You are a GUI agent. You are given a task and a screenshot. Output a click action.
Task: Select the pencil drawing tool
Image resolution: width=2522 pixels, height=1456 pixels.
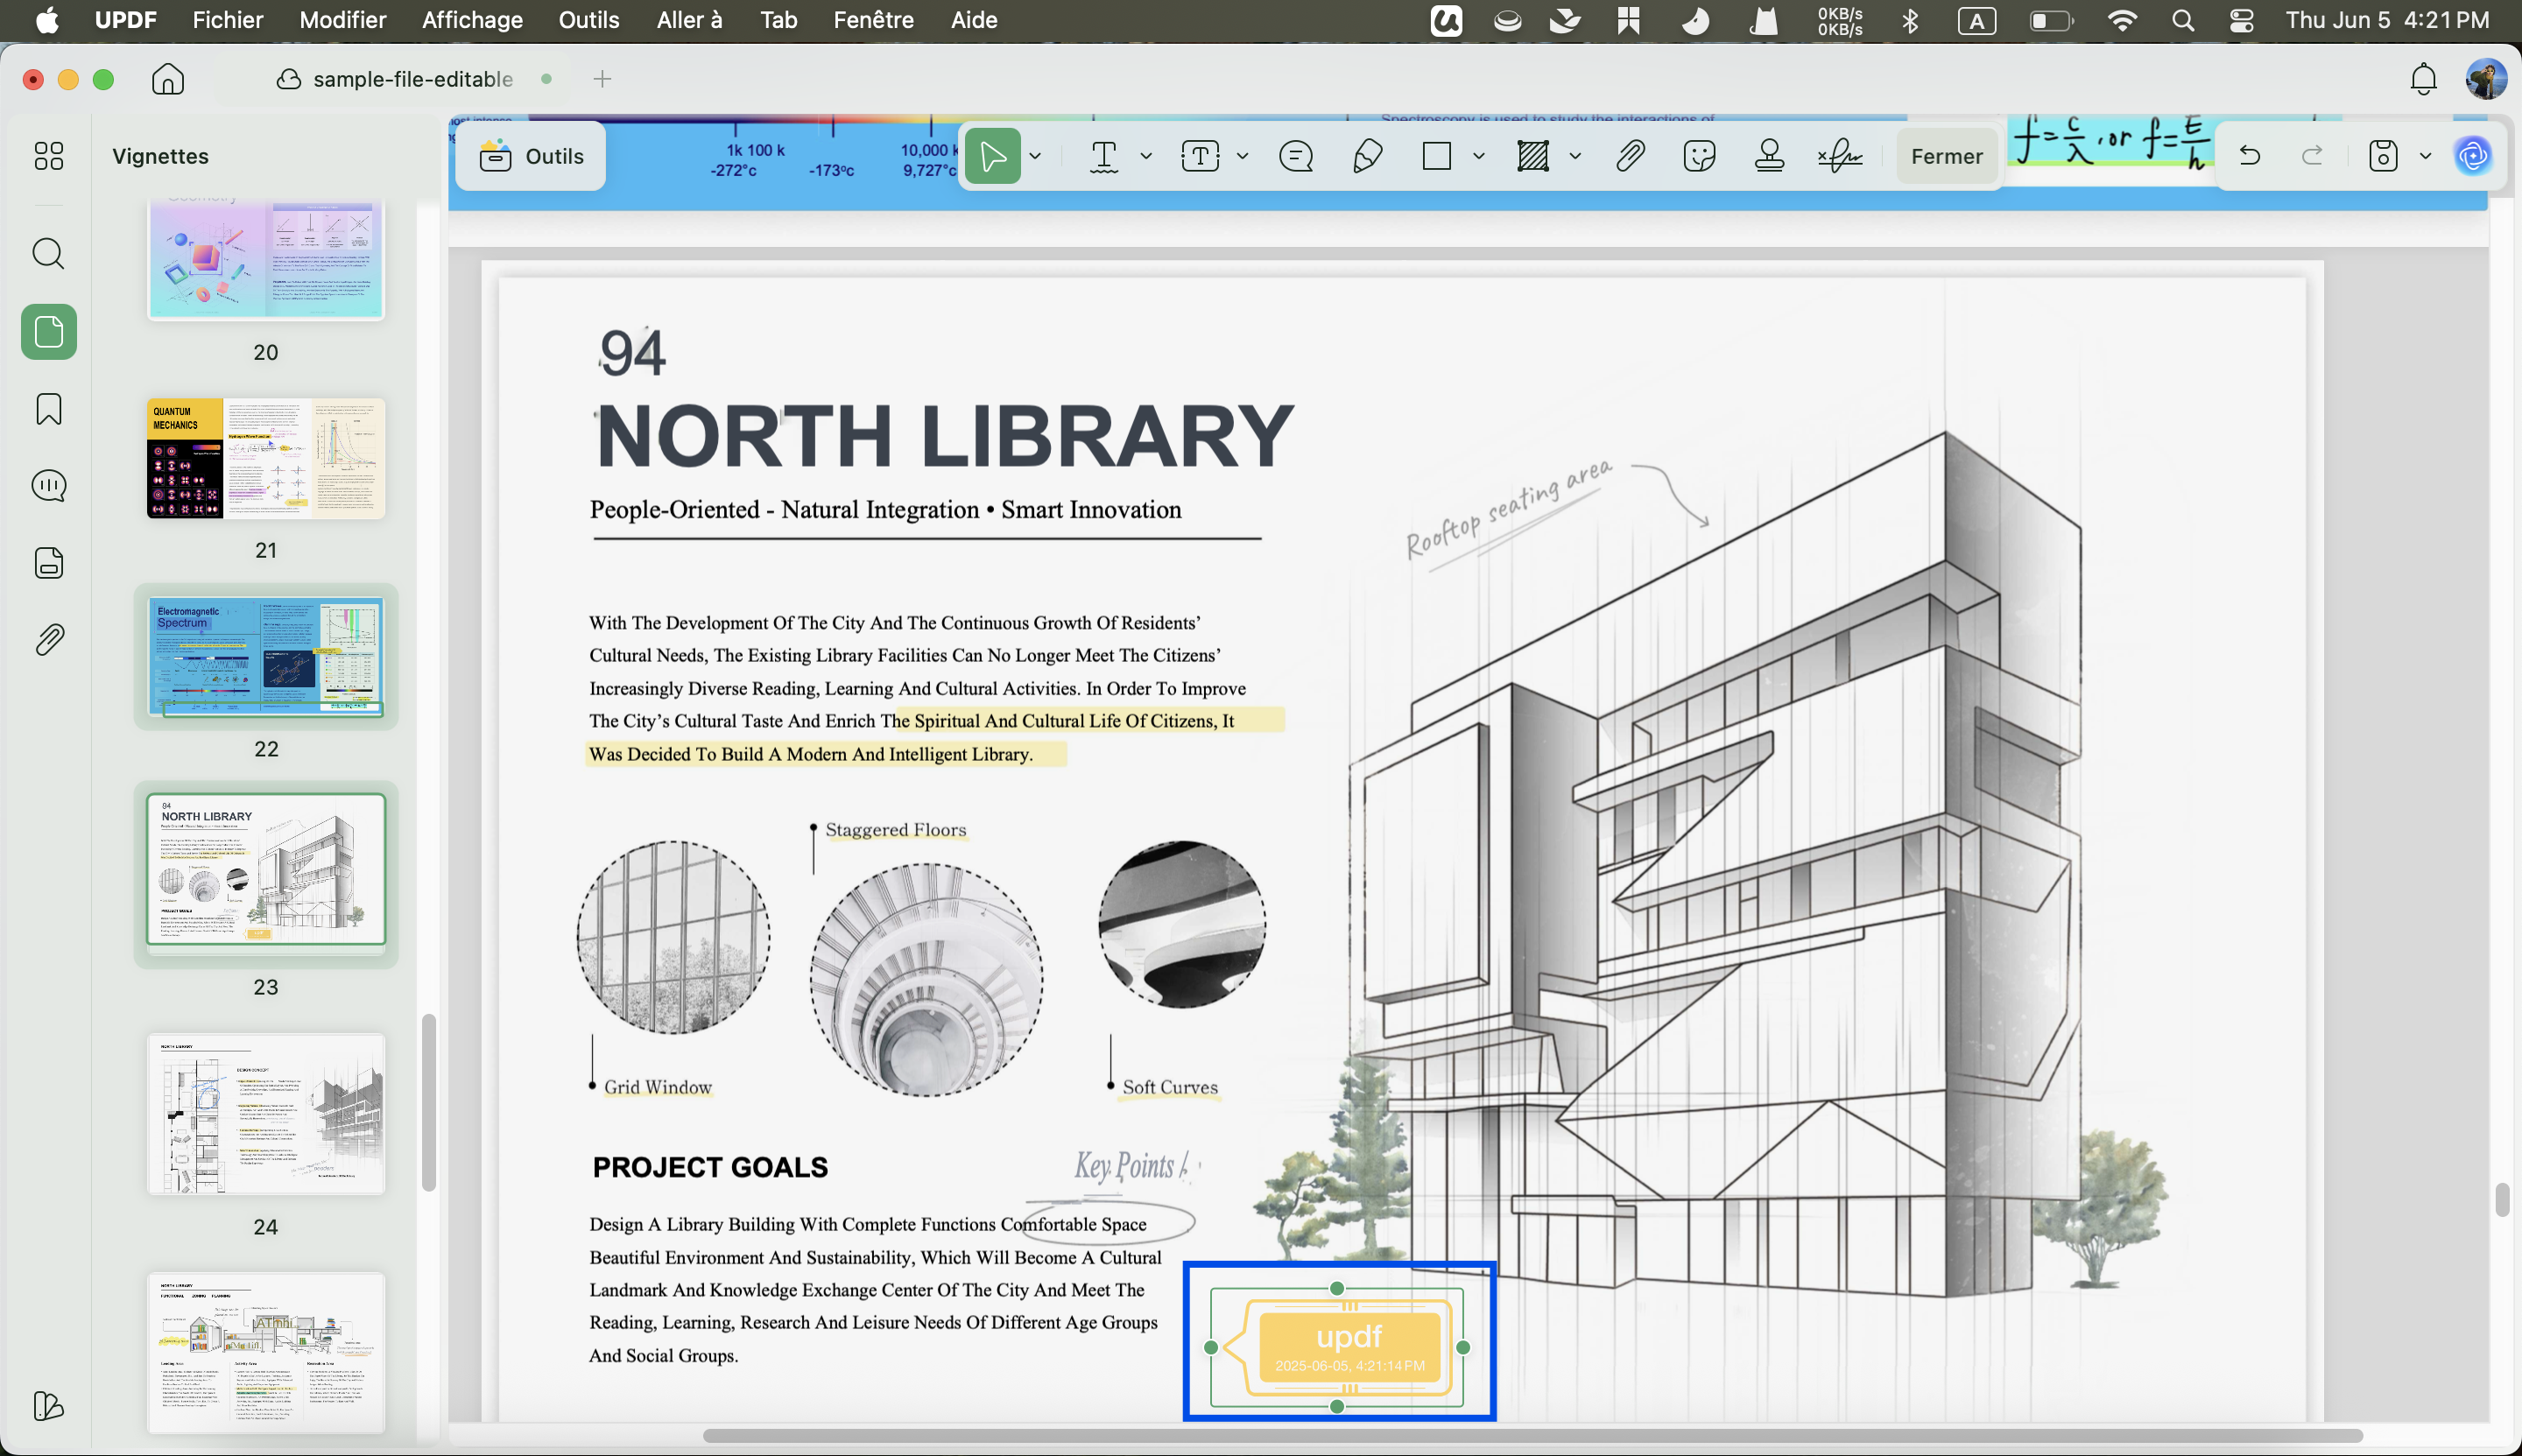pos(1367,156)
